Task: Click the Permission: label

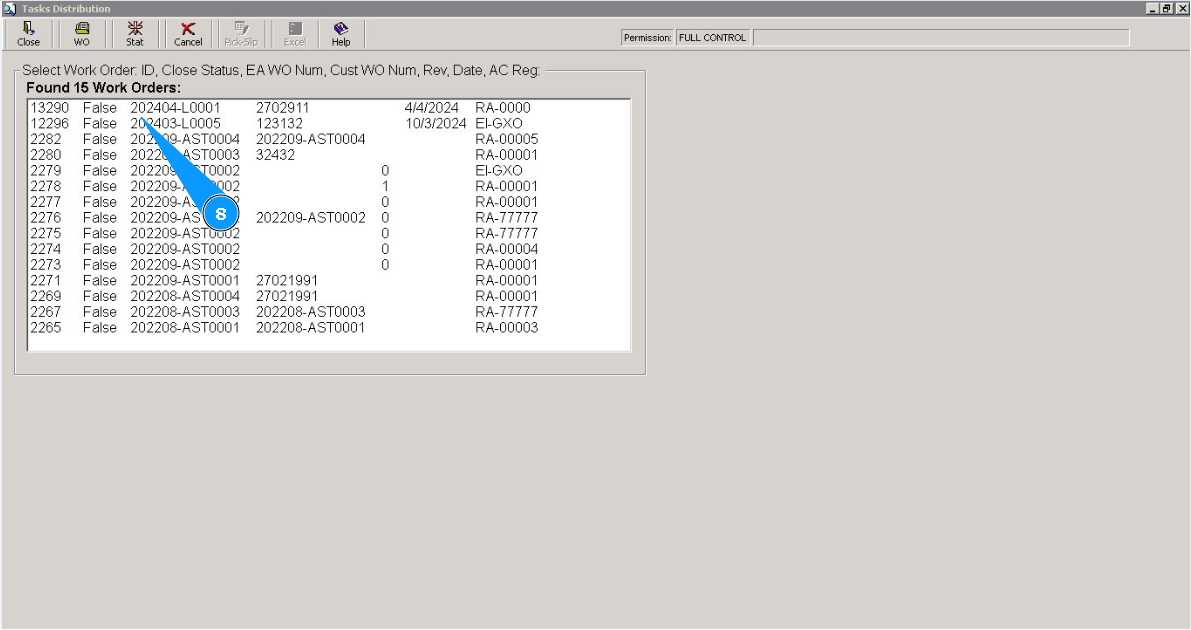Action: coord(648,38)
